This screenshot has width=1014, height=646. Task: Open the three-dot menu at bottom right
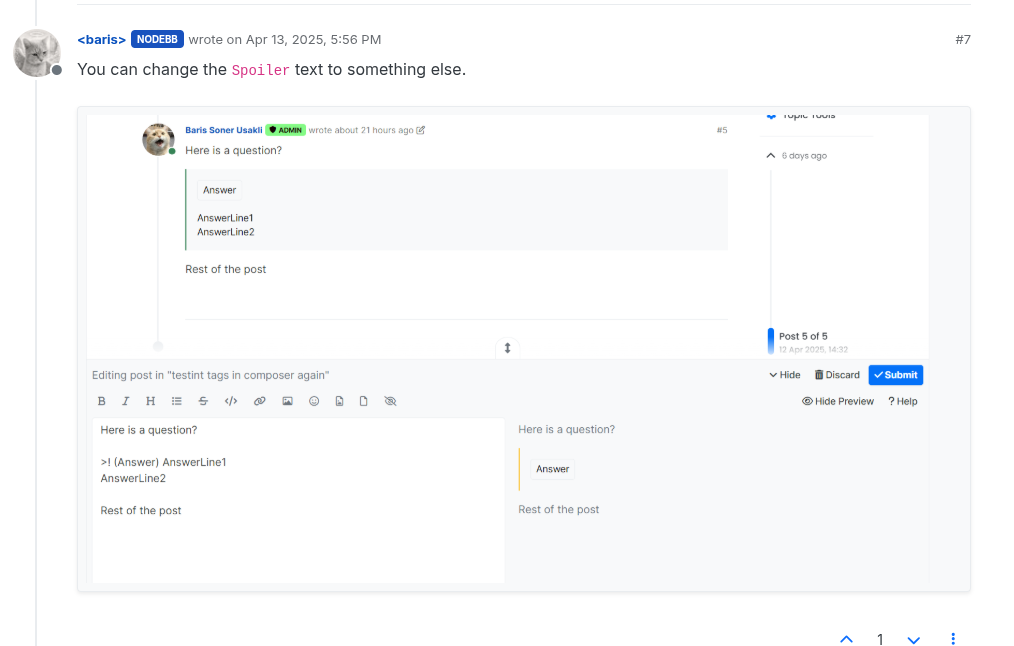pyautogui.click(x=953, y=639)
